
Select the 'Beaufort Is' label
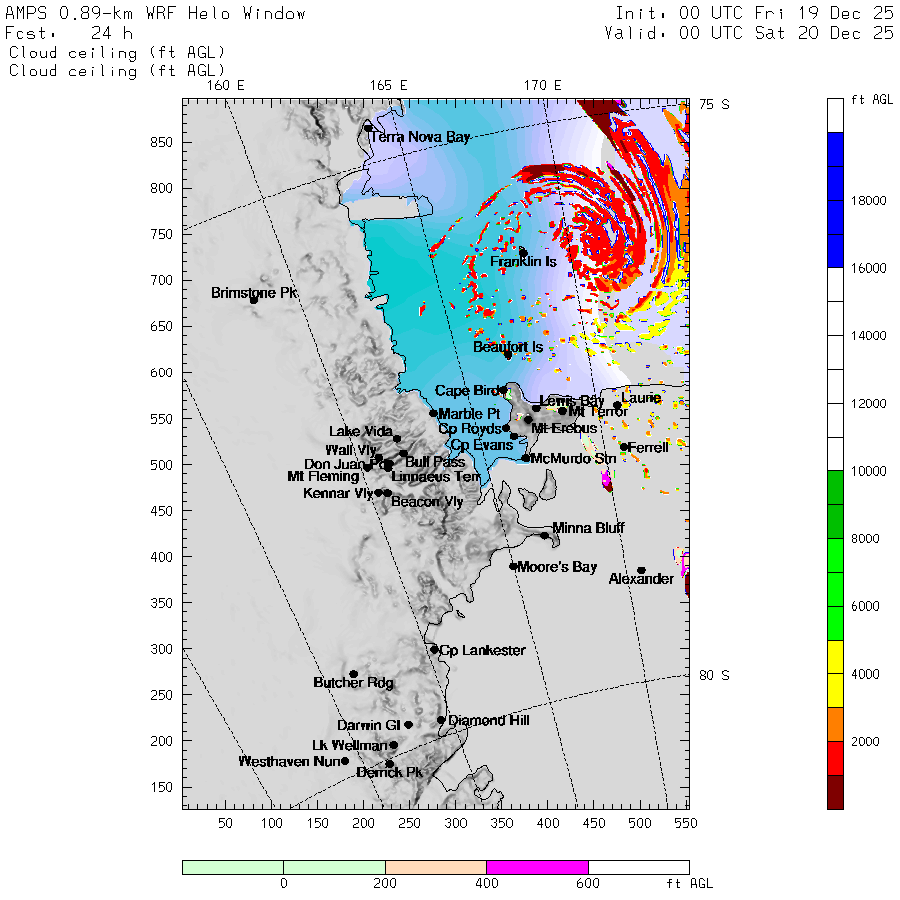508,347
